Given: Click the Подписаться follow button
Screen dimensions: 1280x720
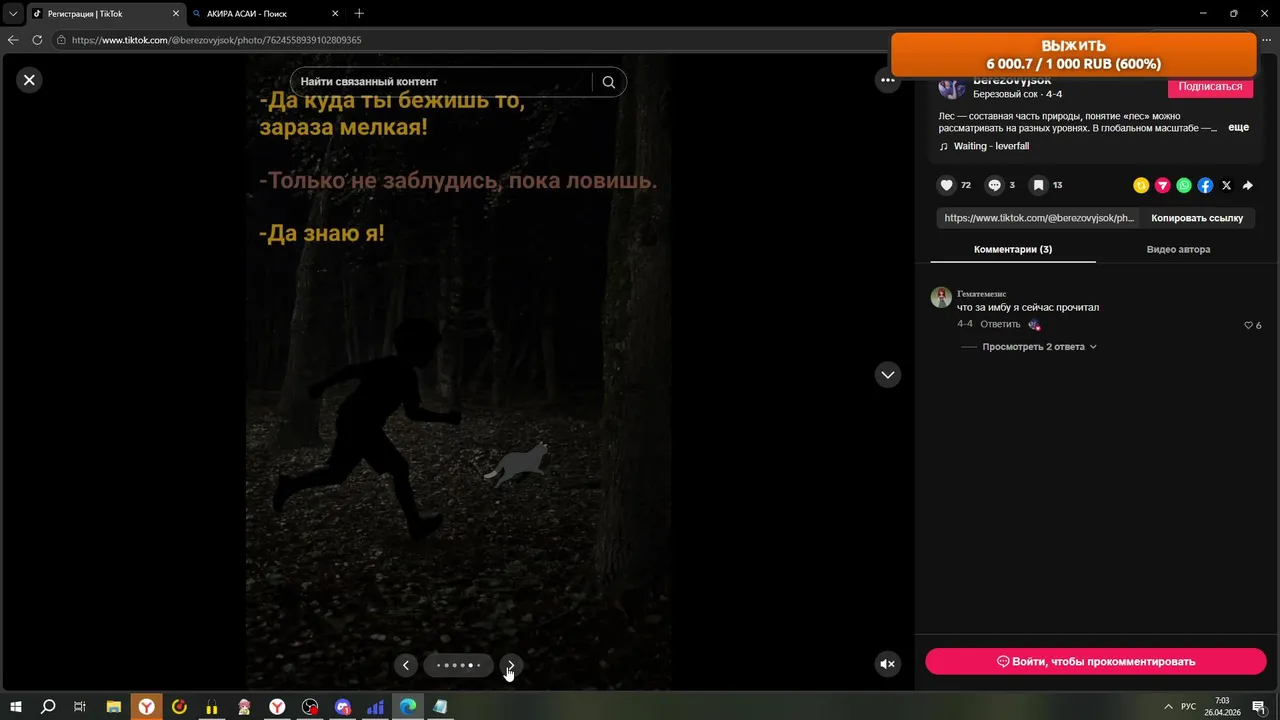Looking at the screenshot, I should point(1210,87).
